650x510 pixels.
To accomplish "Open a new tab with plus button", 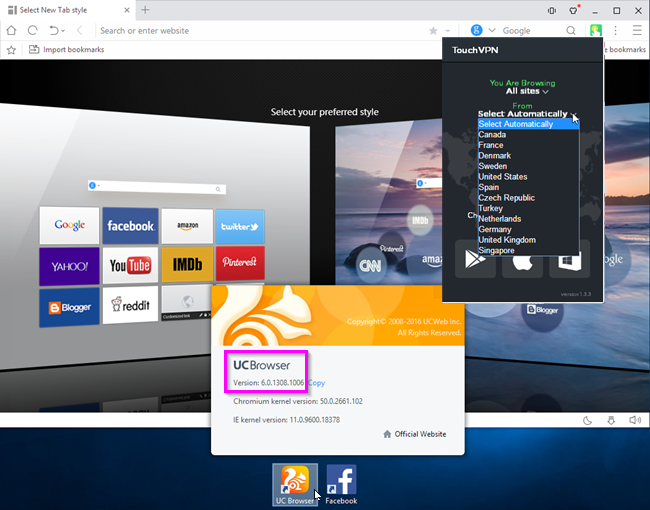I will (145, 10).
